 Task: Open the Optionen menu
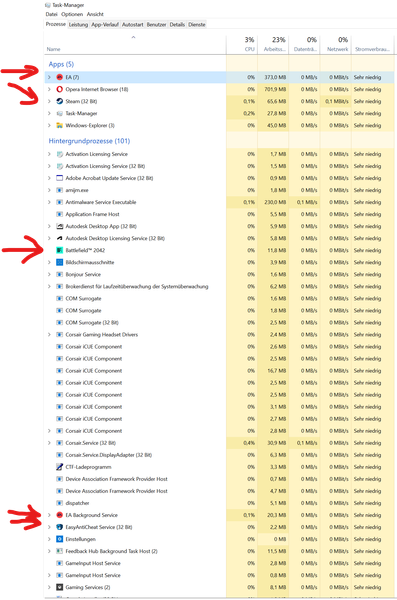[x=72, y=14]
